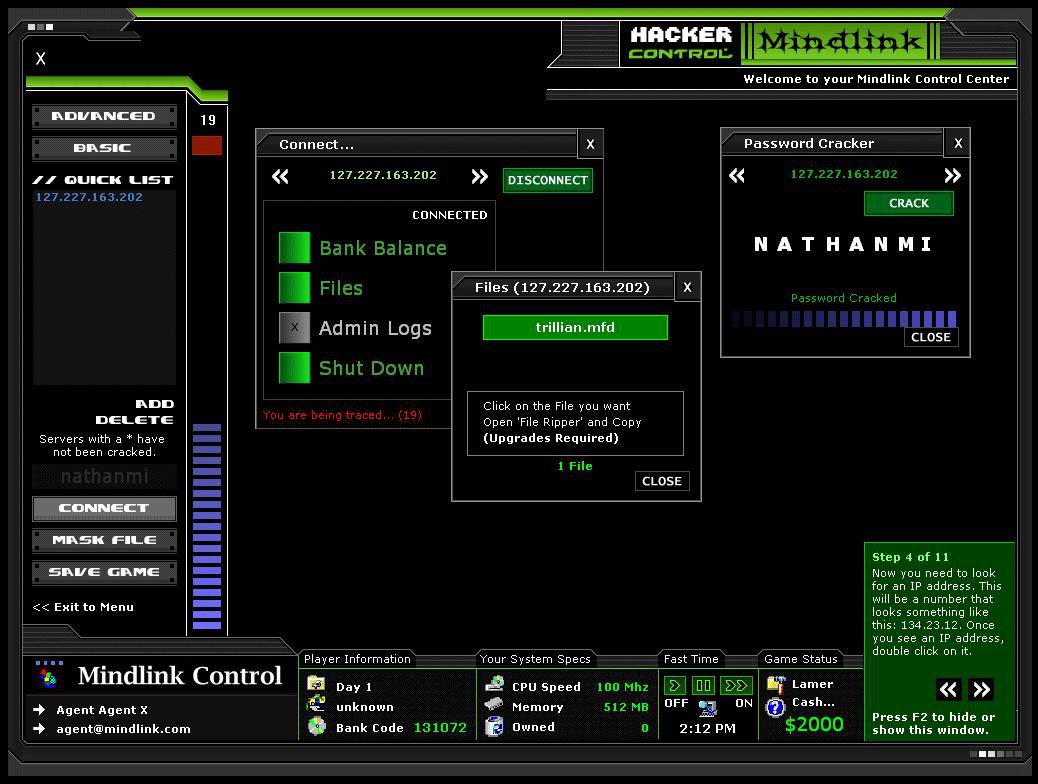Click the computer icon under Fast Time
Image resolution: width=1038 pixels, height=784 pixels.
708,709
